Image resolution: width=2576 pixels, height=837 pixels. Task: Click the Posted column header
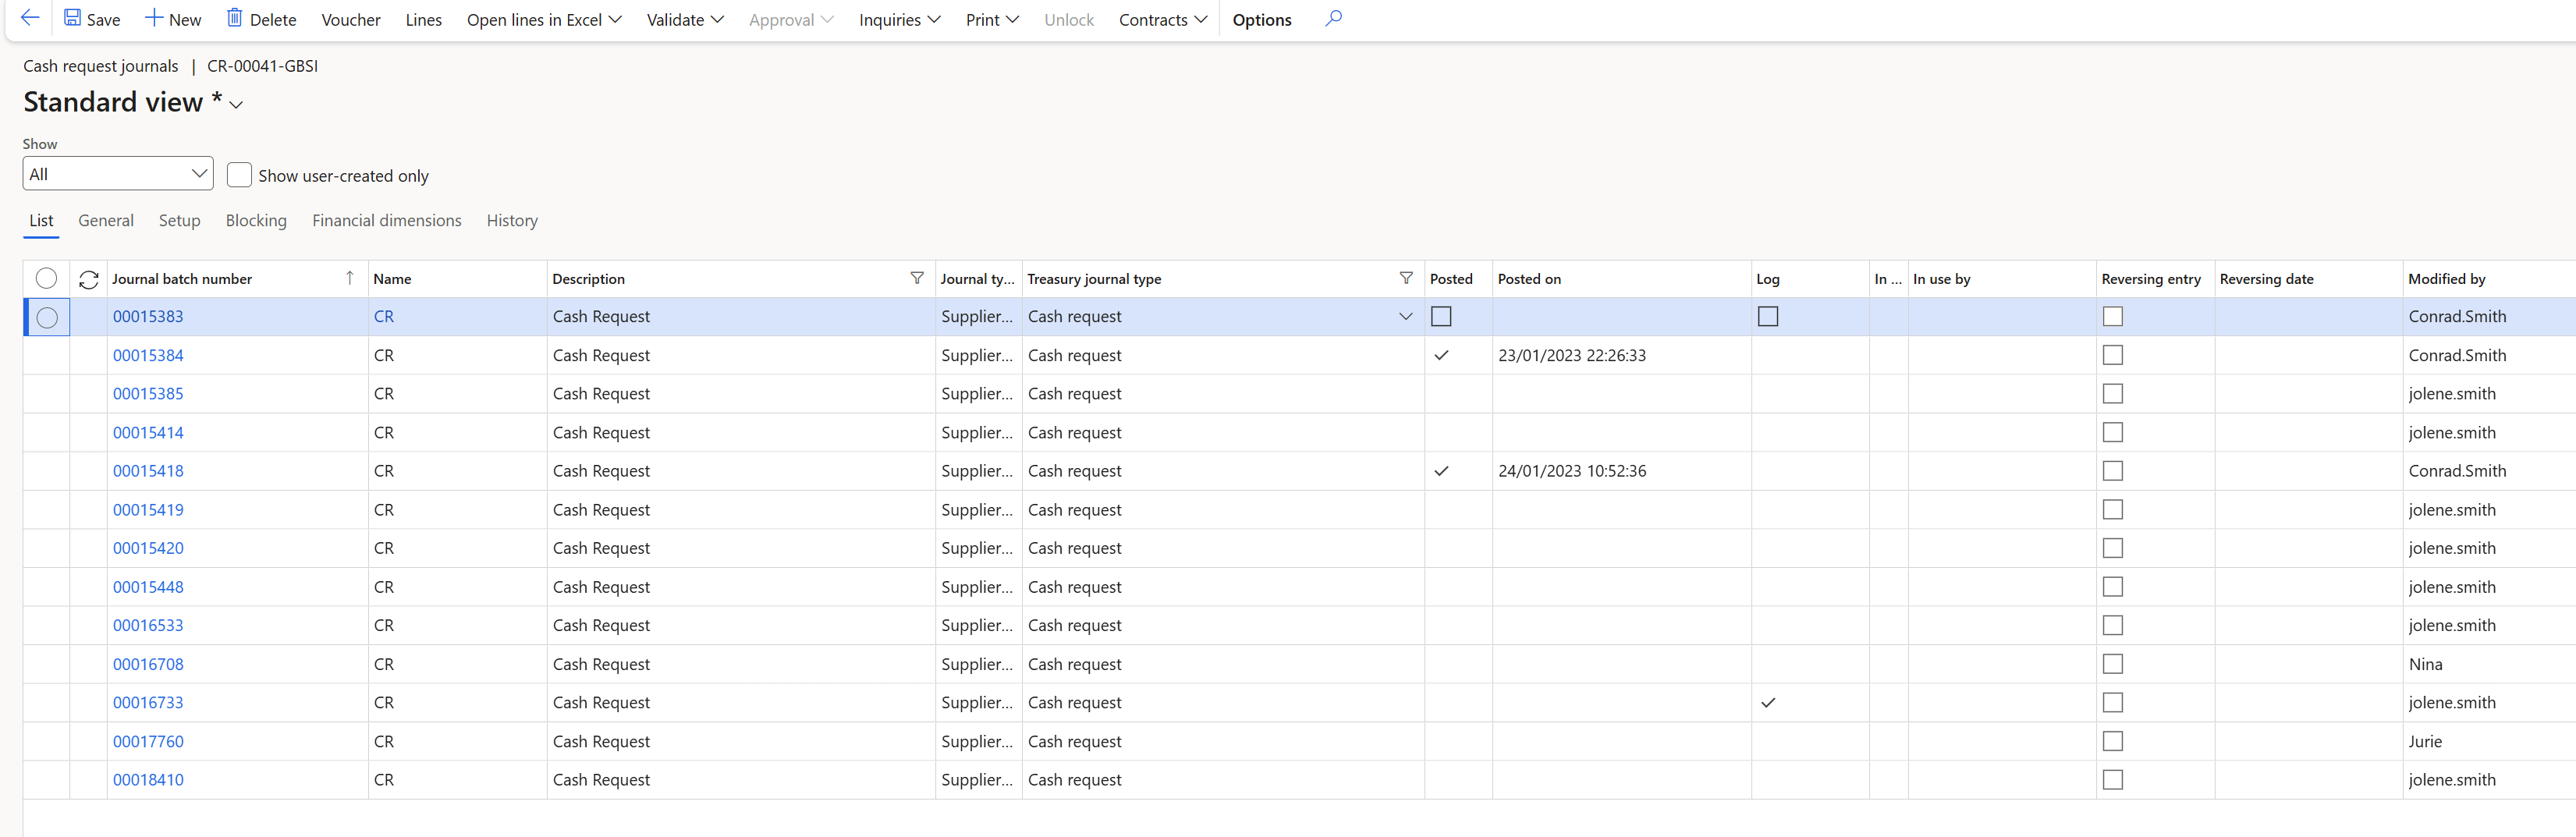tap(1451, 279)
